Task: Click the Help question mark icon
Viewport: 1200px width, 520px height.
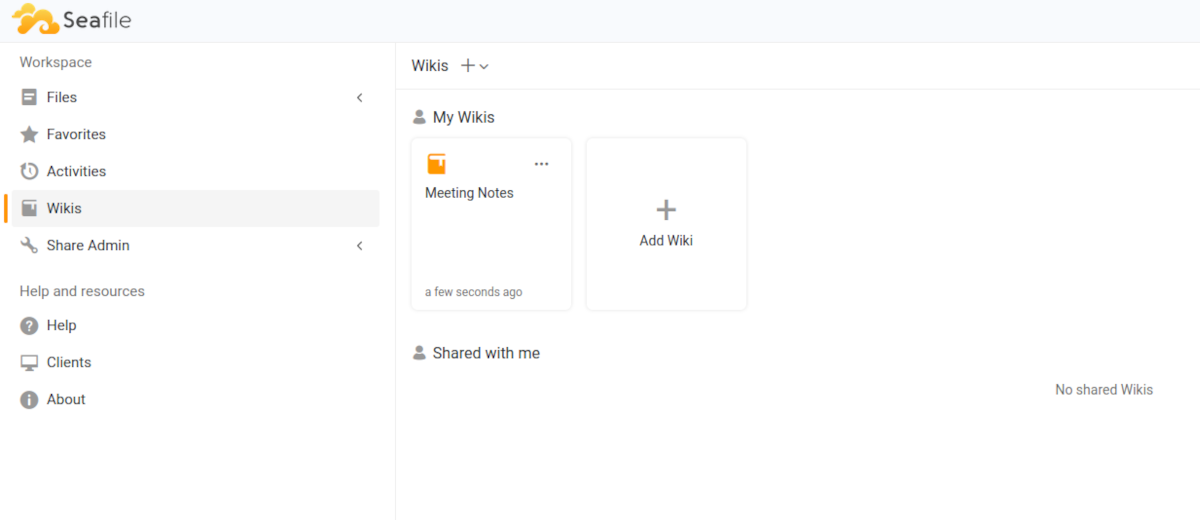Action: 29,325
